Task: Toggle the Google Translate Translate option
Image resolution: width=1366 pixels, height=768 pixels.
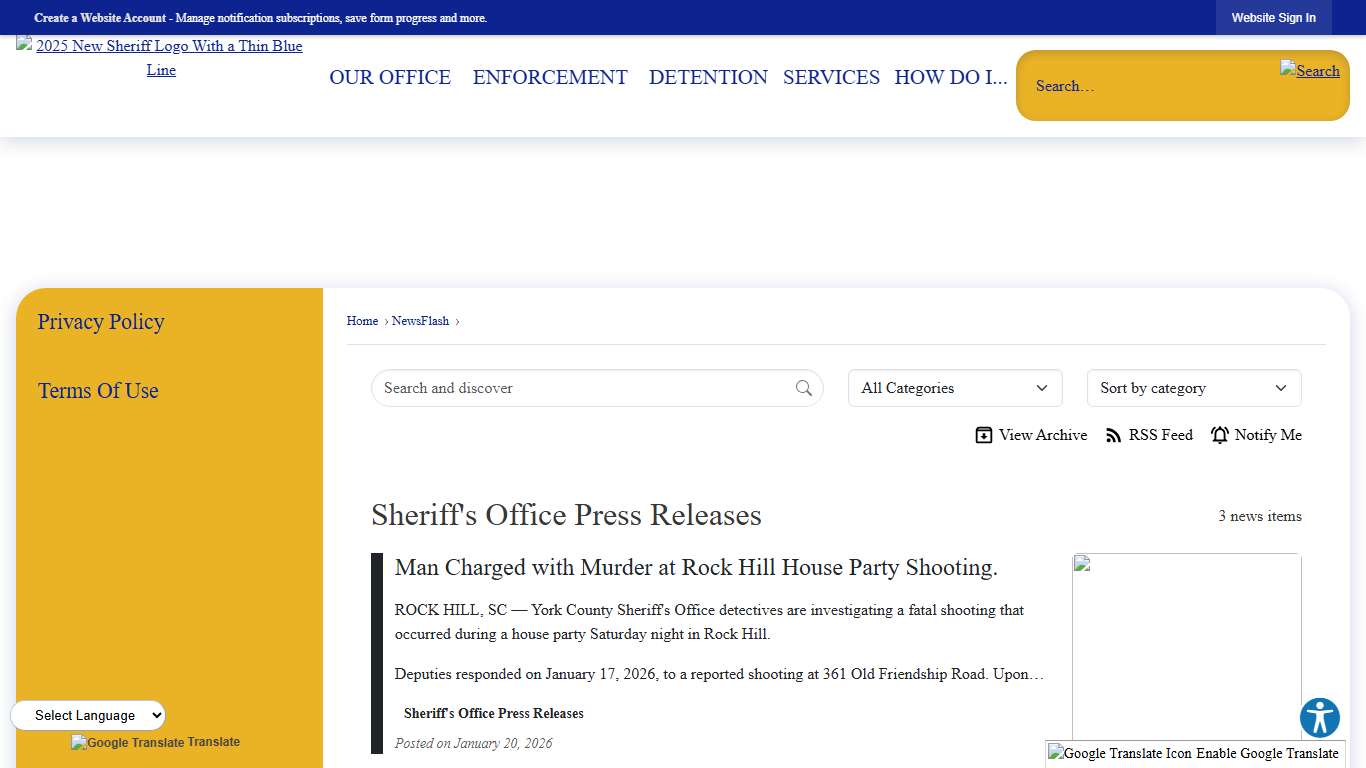Action: [x=155, y=742]
